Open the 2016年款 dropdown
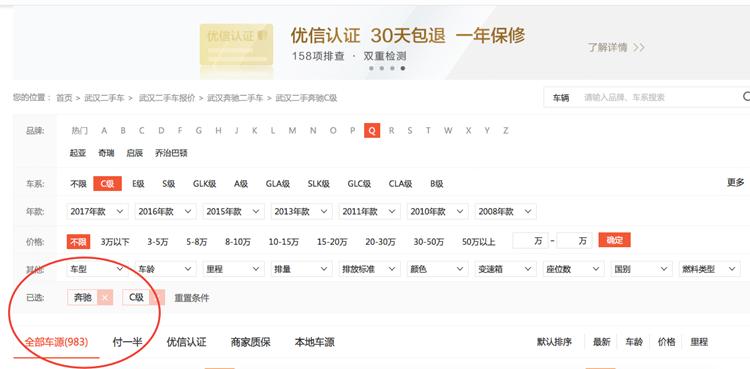Viewport: 750px width, 369px height. coord(165,211)
